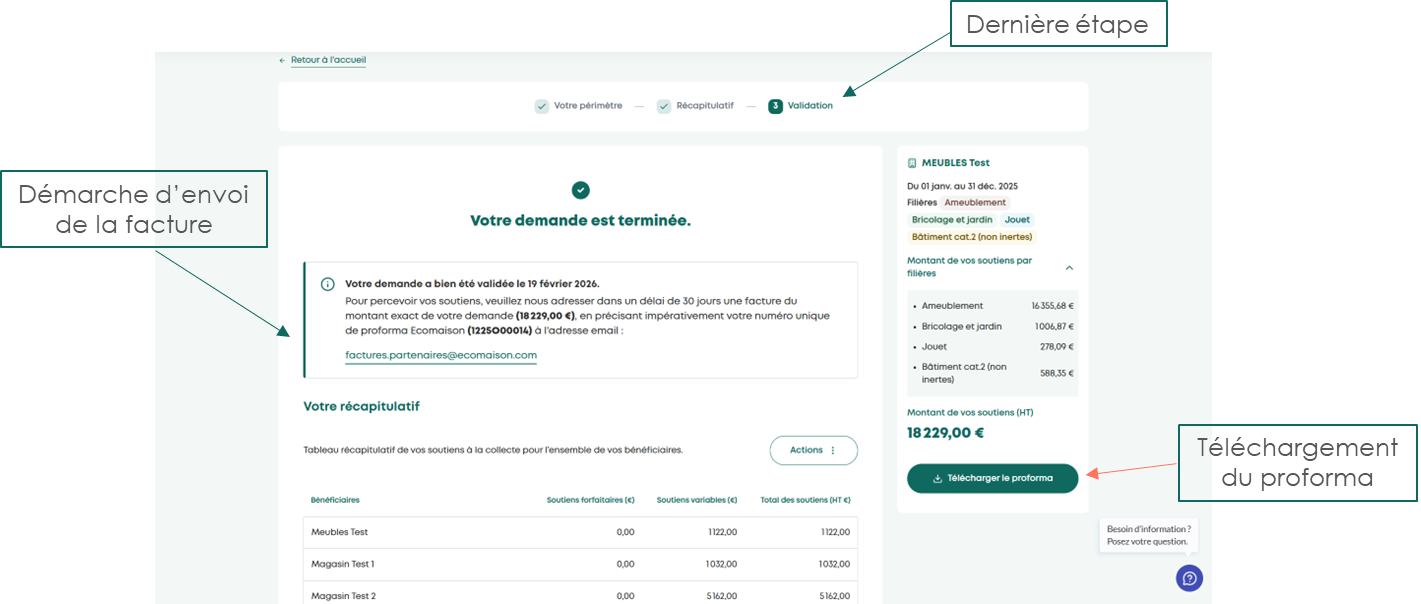Click the Retour à l'accueil link
Viewport: 1421px width, 604px height.
tap(328, 60)
